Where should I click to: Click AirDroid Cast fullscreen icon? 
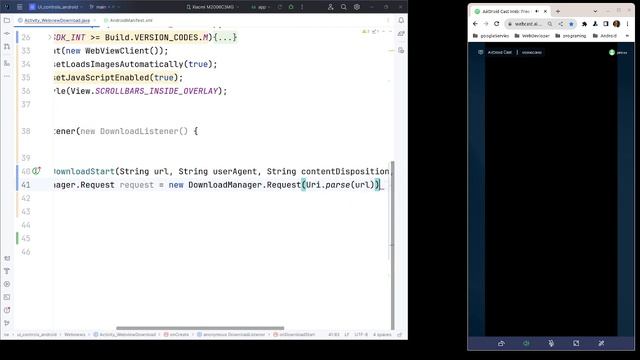(x=576, y=343)
